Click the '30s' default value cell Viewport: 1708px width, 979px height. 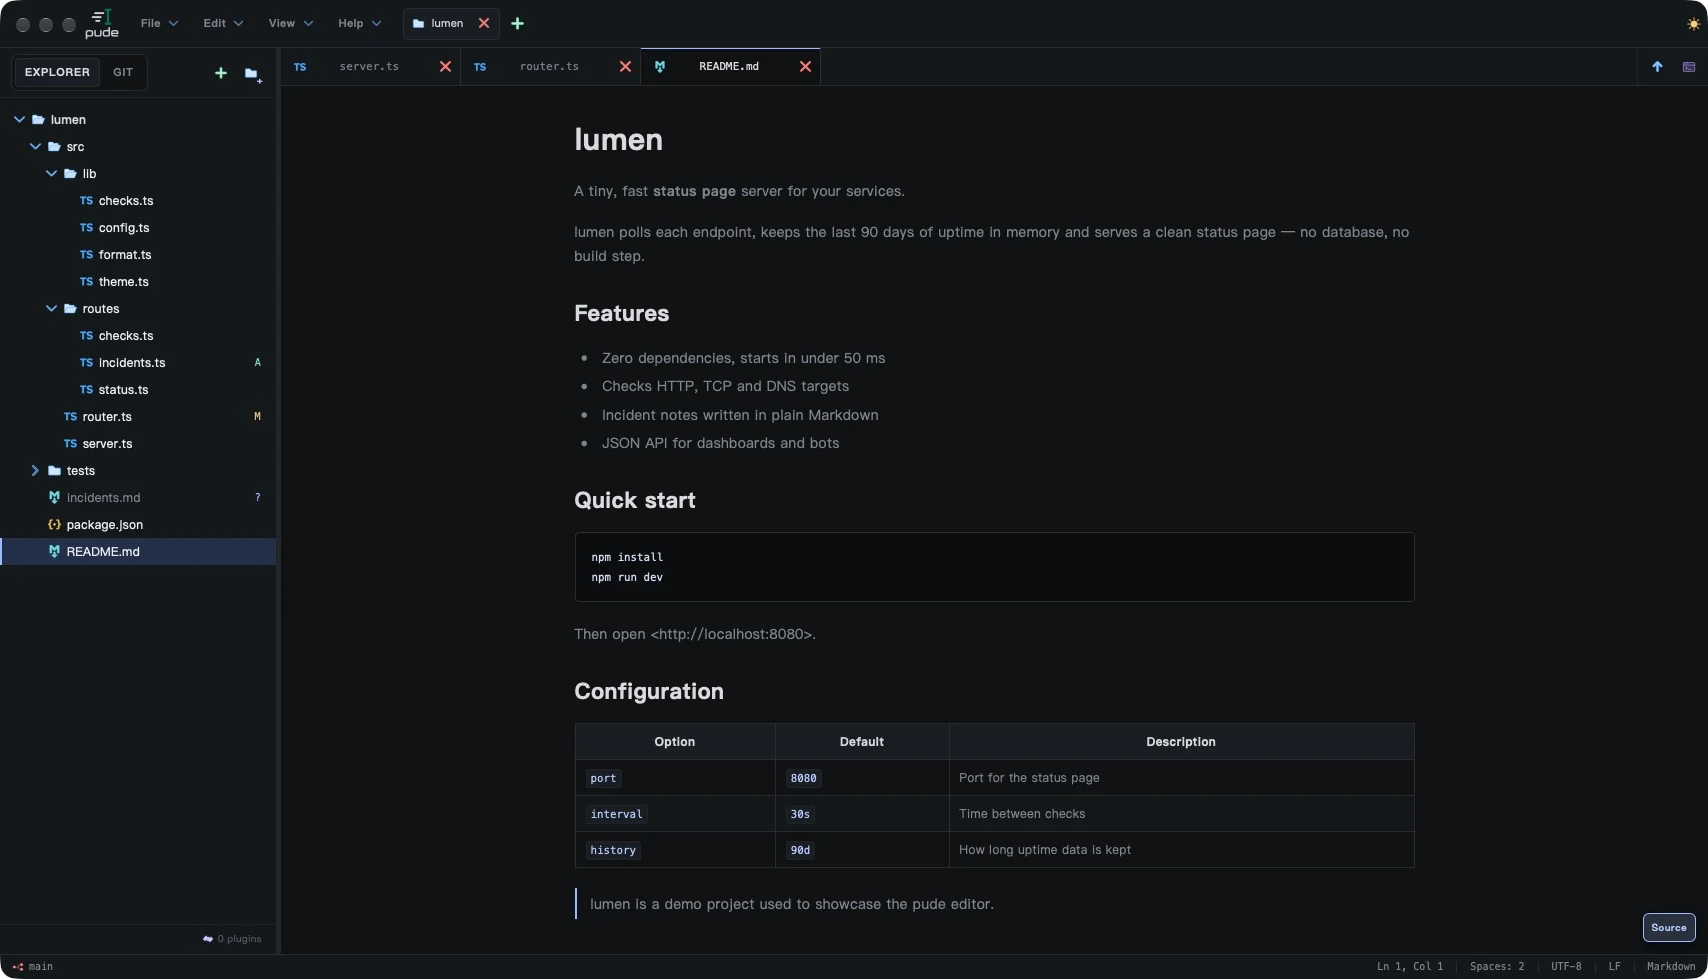pyautogui.click(x=862, y=814)
